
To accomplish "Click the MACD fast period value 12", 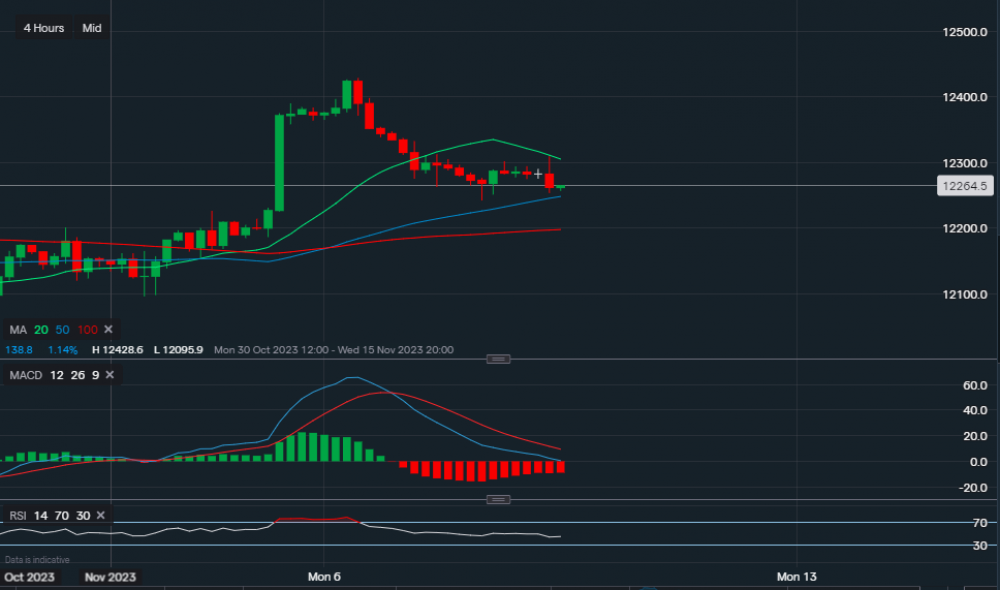I will 56,375.
